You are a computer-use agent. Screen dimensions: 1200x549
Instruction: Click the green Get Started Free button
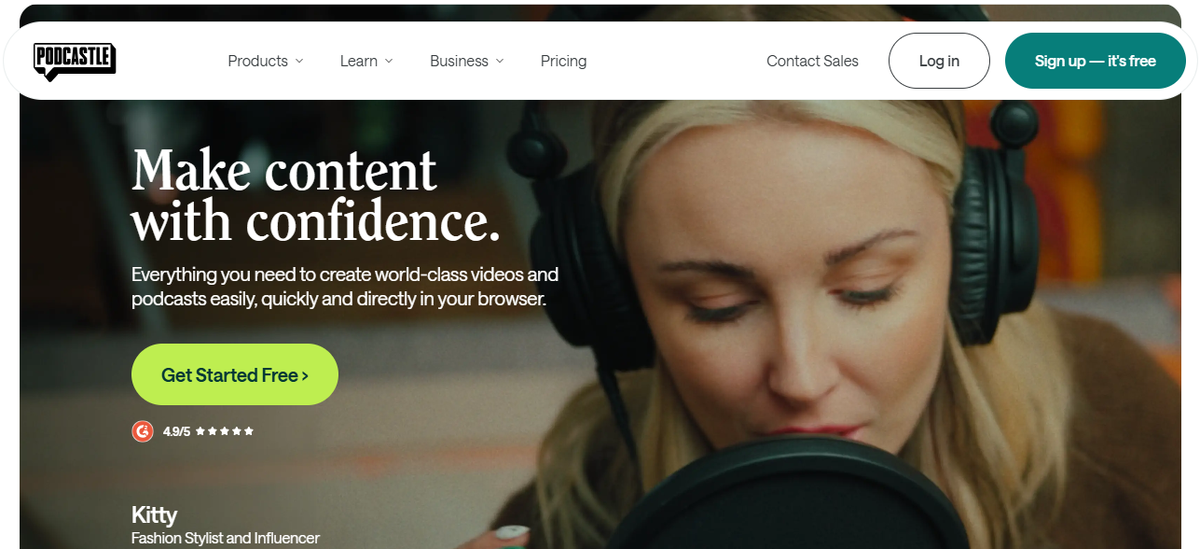pyautogui.click(x=235, y=375)
